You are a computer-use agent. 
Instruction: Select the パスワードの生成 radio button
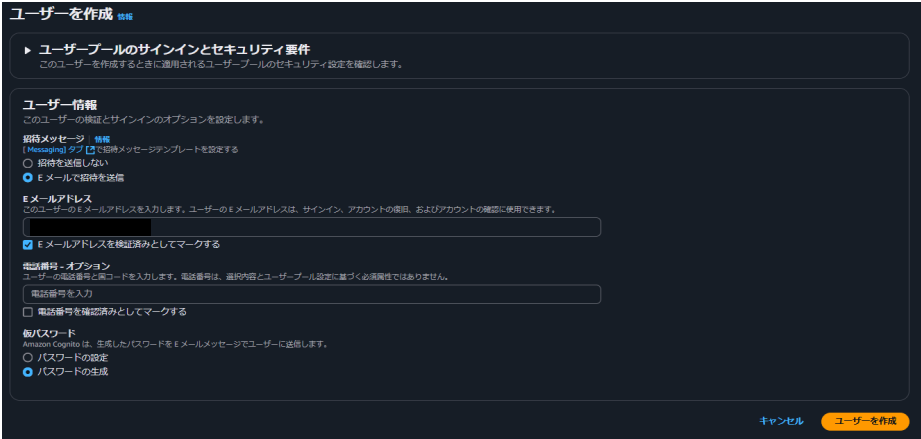coord(28,371)
